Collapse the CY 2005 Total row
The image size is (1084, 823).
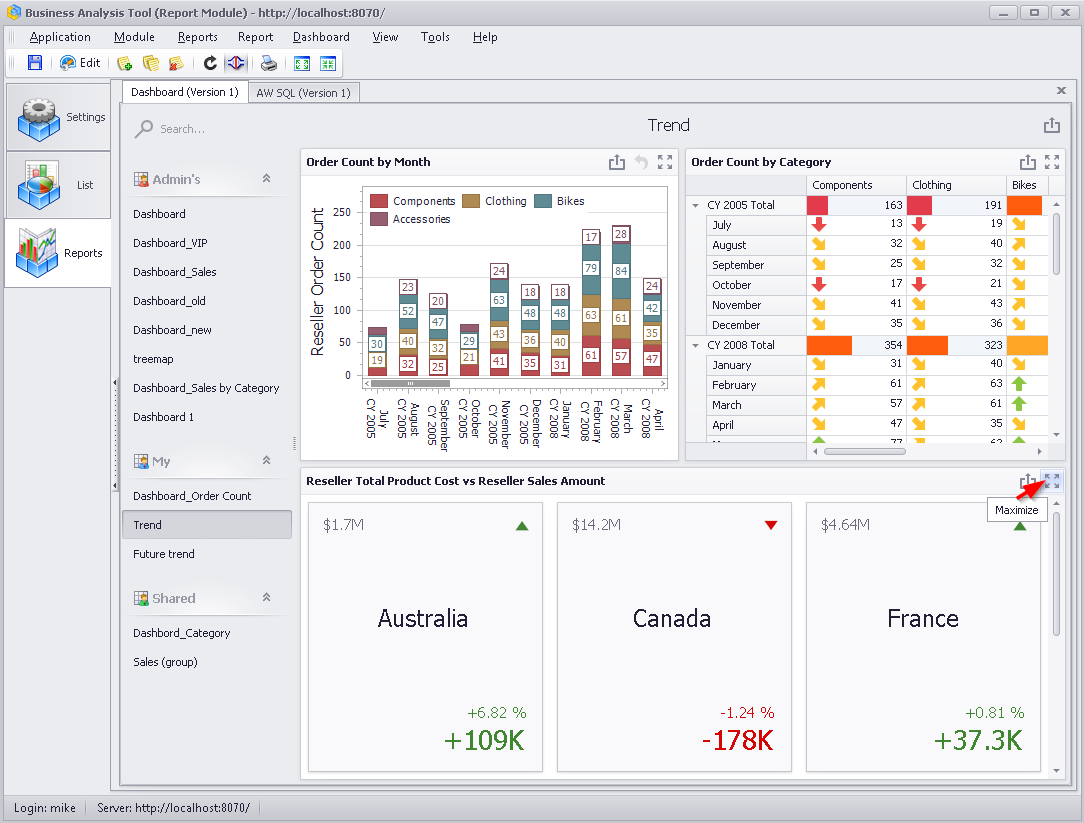(x=695, y=205)
